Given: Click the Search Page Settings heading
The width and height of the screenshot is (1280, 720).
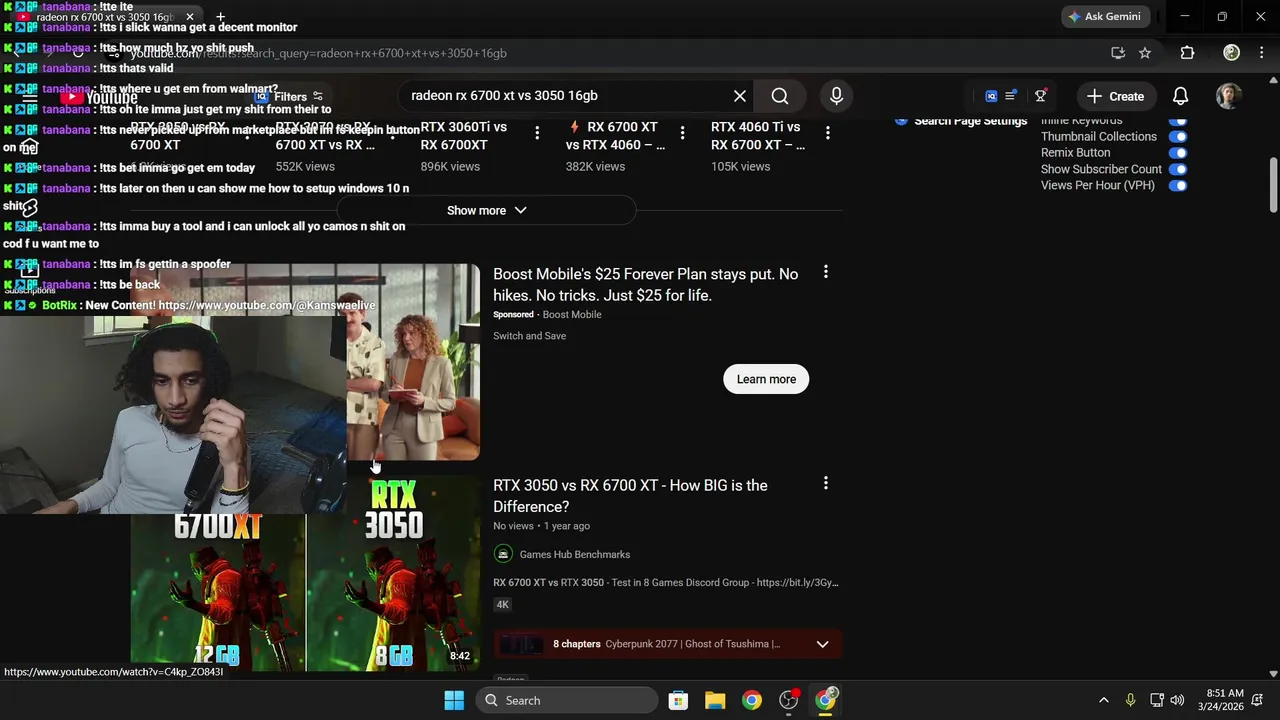Looking at the screenshot, I should pyautogui.click(x=970, y=121).
